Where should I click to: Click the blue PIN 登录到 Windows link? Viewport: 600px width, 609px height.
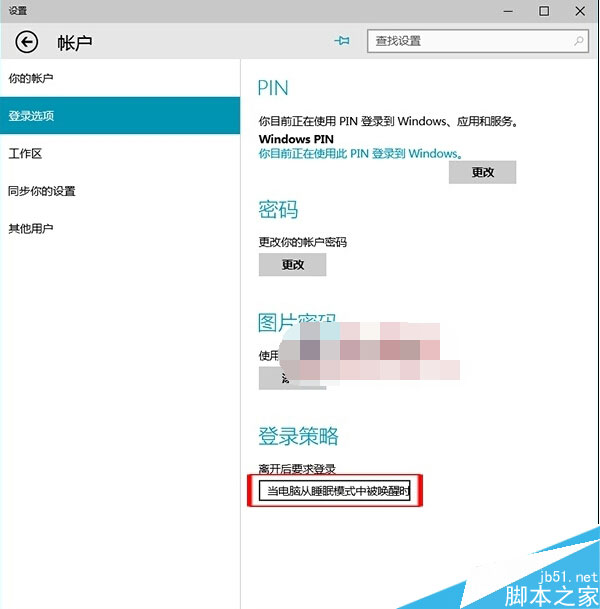pos(359,154)
